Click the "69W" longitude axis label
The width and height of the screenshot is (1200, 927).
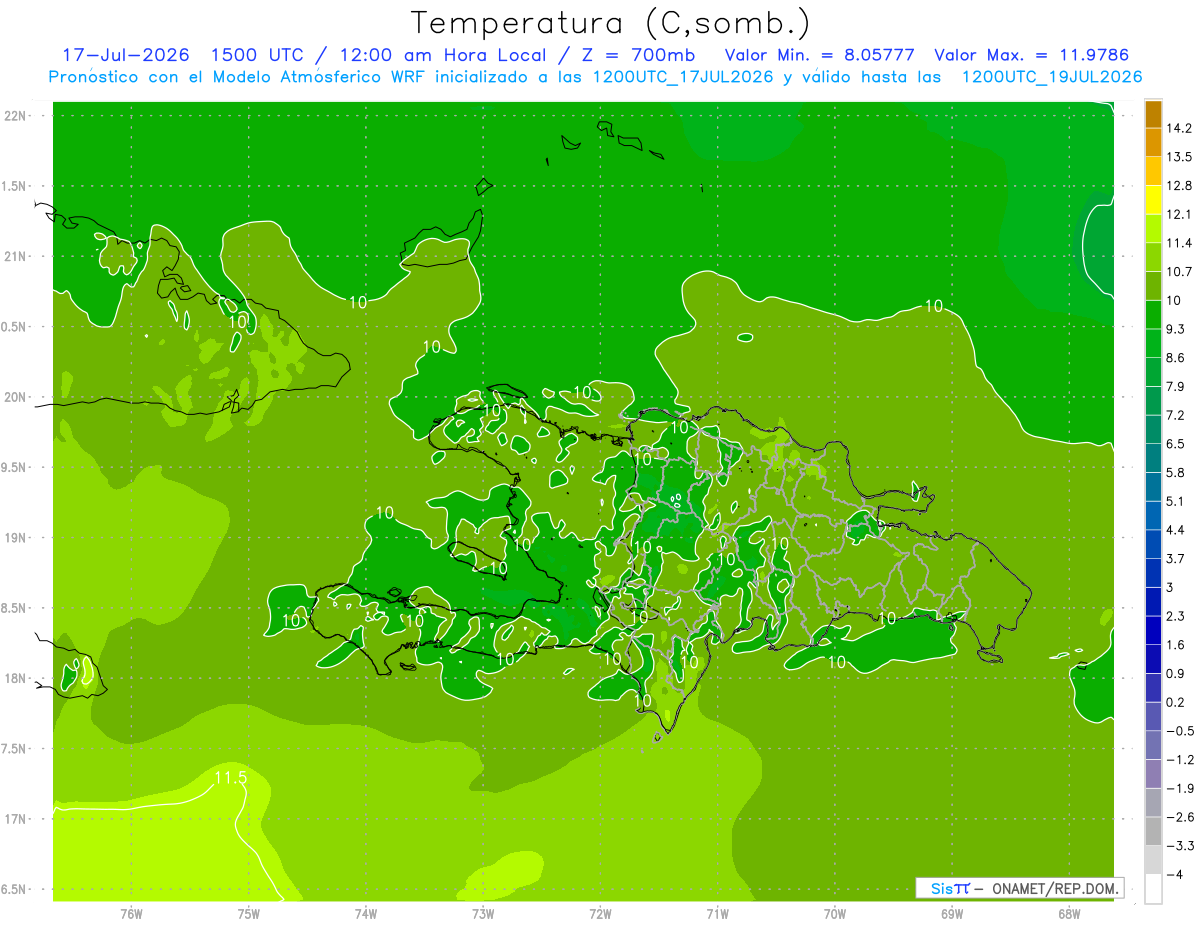[951, 914]
